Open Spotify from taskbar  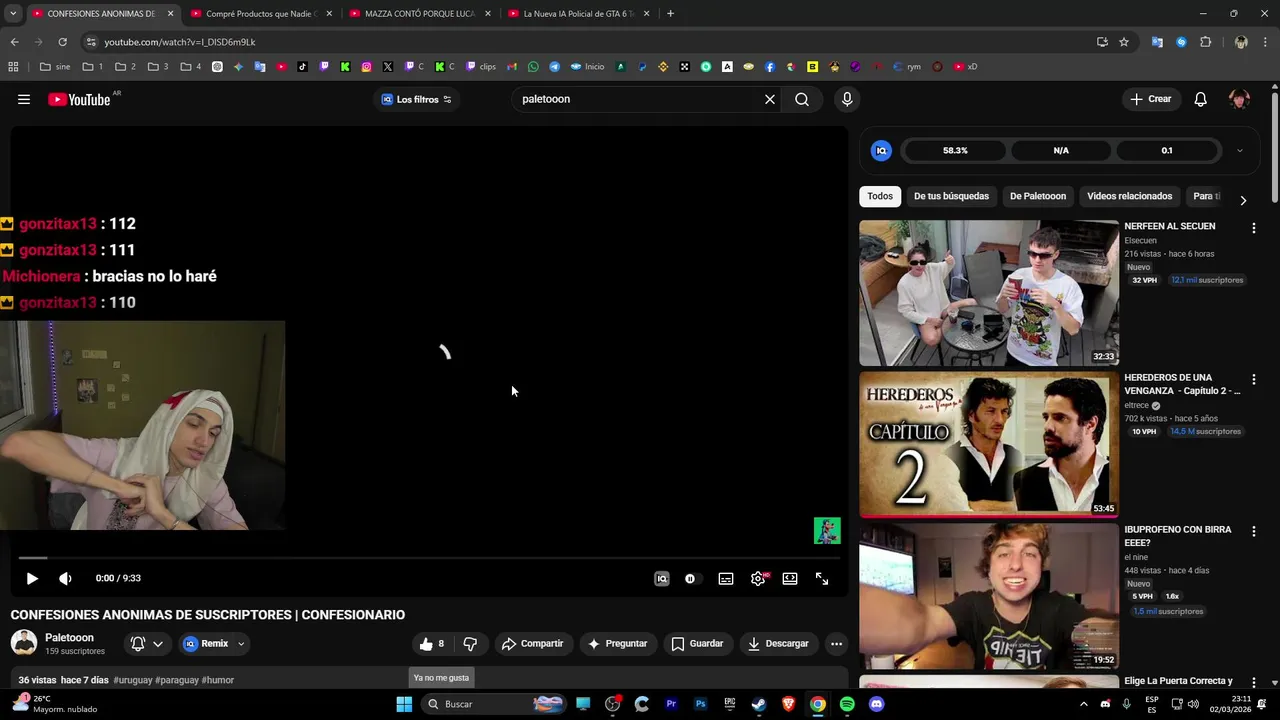click(847, 704)
